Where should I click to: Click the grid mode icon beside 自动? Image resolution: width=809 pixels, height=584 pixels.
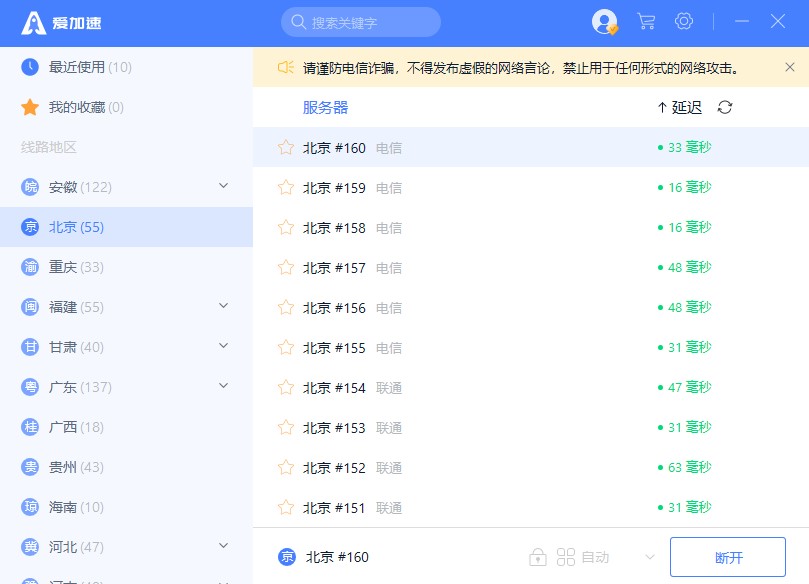(566, 557)
